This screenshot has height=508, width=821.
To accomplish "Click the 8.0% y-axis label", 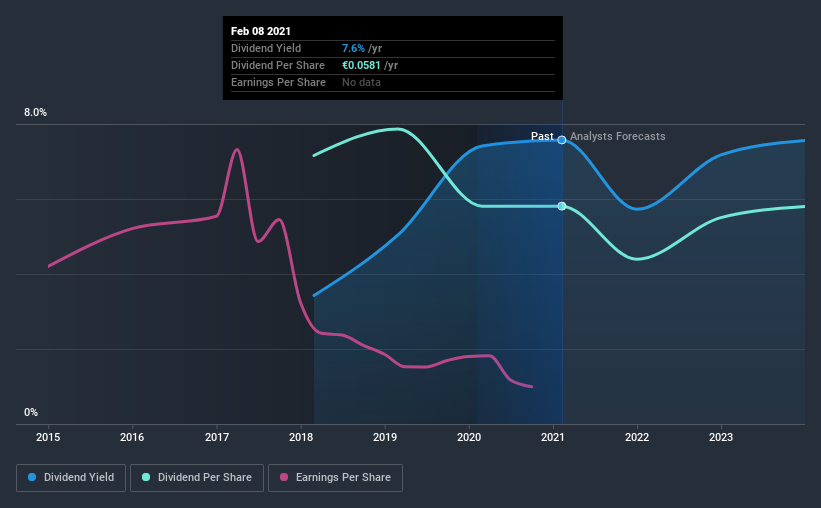I will 36,113.
